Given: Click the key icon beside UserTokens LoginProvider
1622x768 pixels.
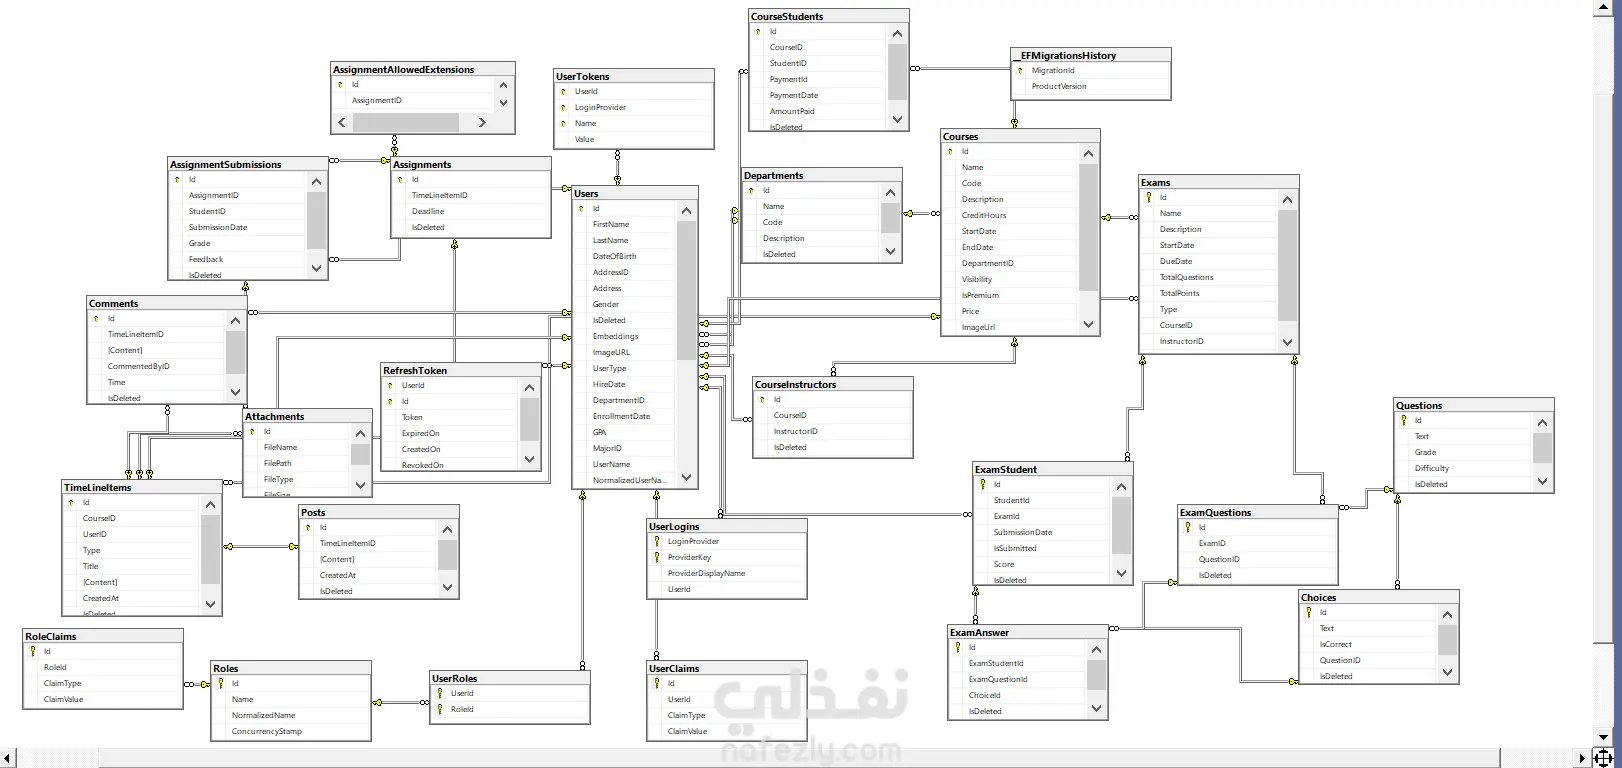Looking at the screenshot, I should click(563, 108).
